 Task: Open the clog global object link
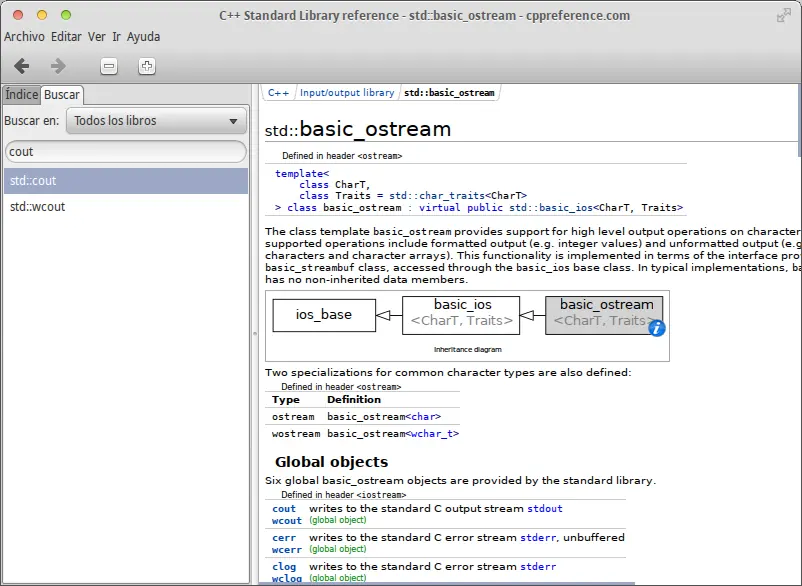point(284,567)
